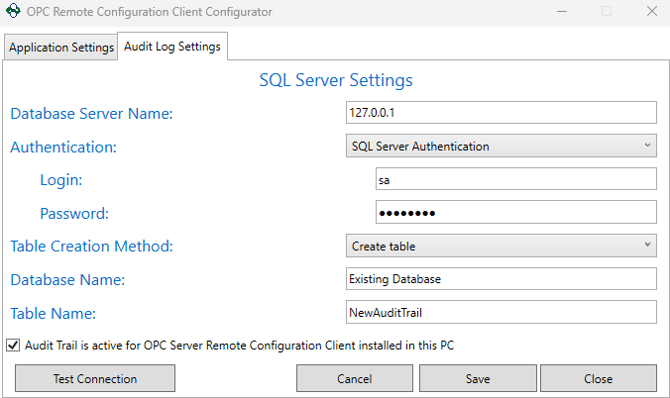
Task: Click the Database Name text field
Action: (x=501, y=279)
